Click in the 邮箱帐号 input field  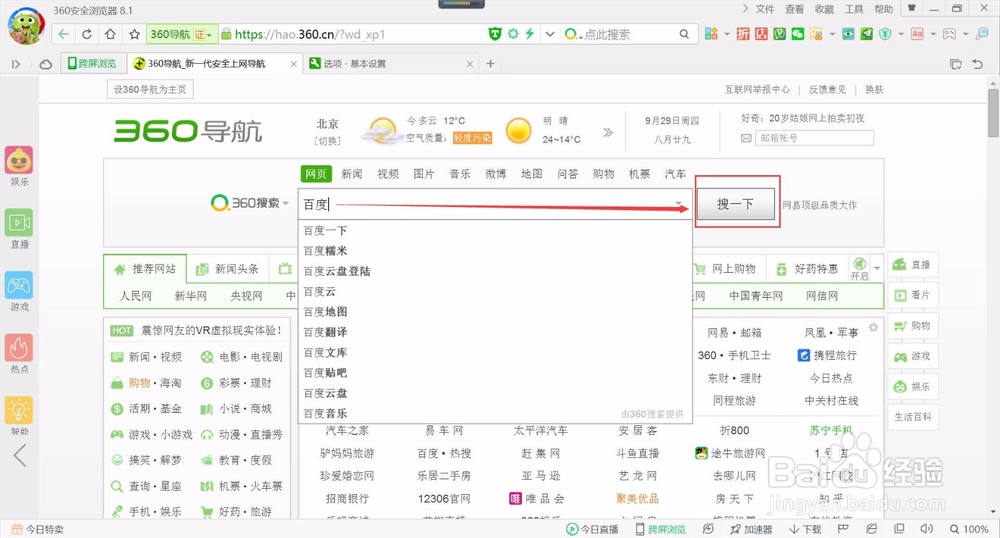(814, 138)
